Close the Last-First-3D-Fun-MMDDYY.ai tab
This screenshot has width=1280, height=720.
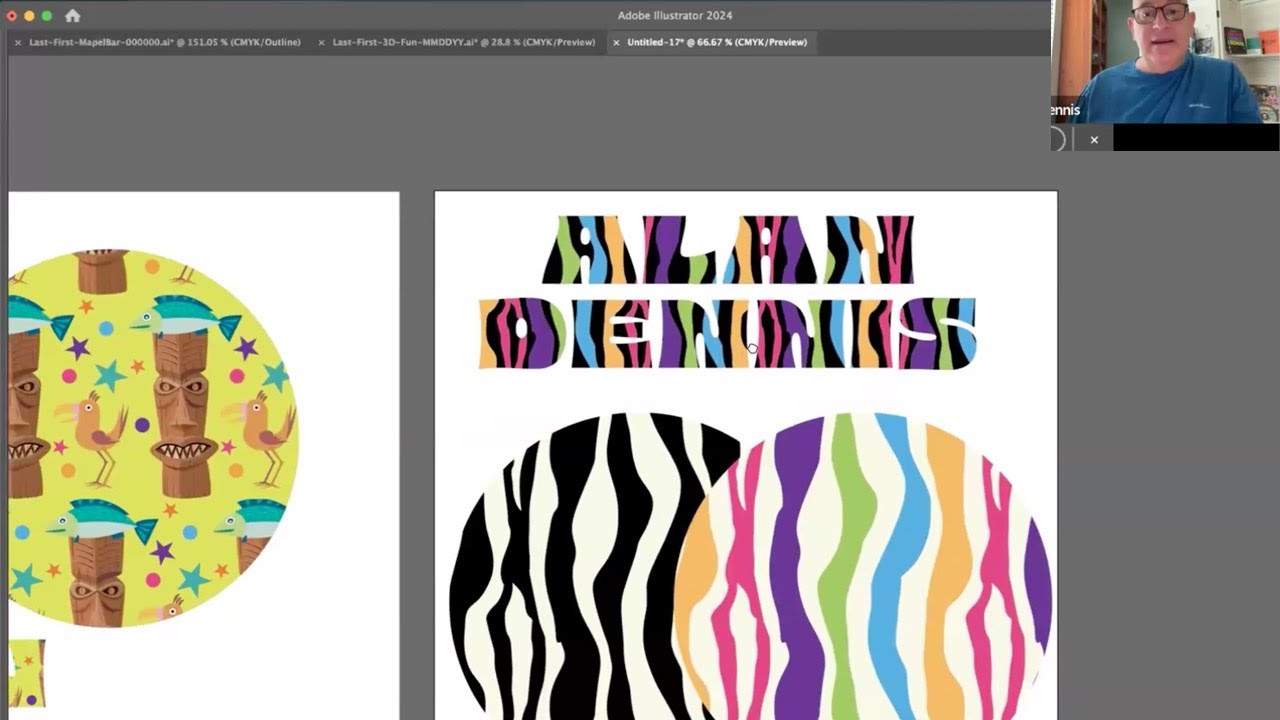[x=321, y=43]
